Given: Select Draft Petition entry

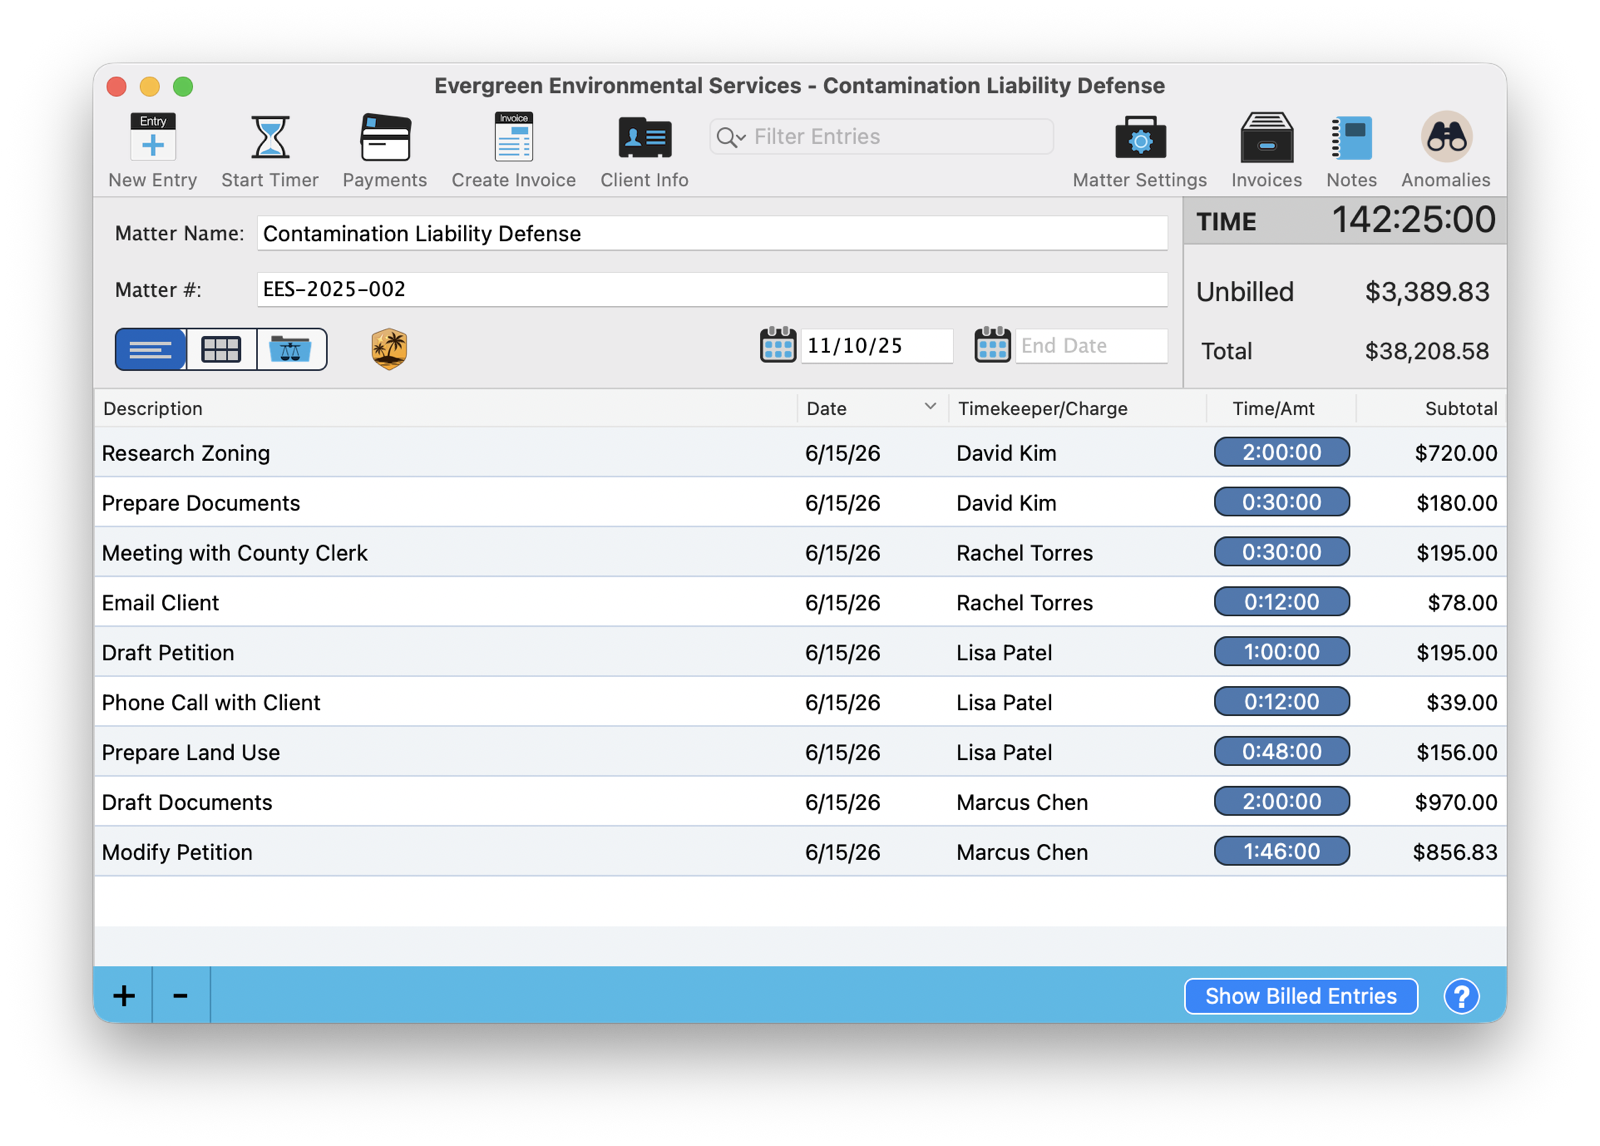Looking at the screenshot, I should (x=800, y=652).
